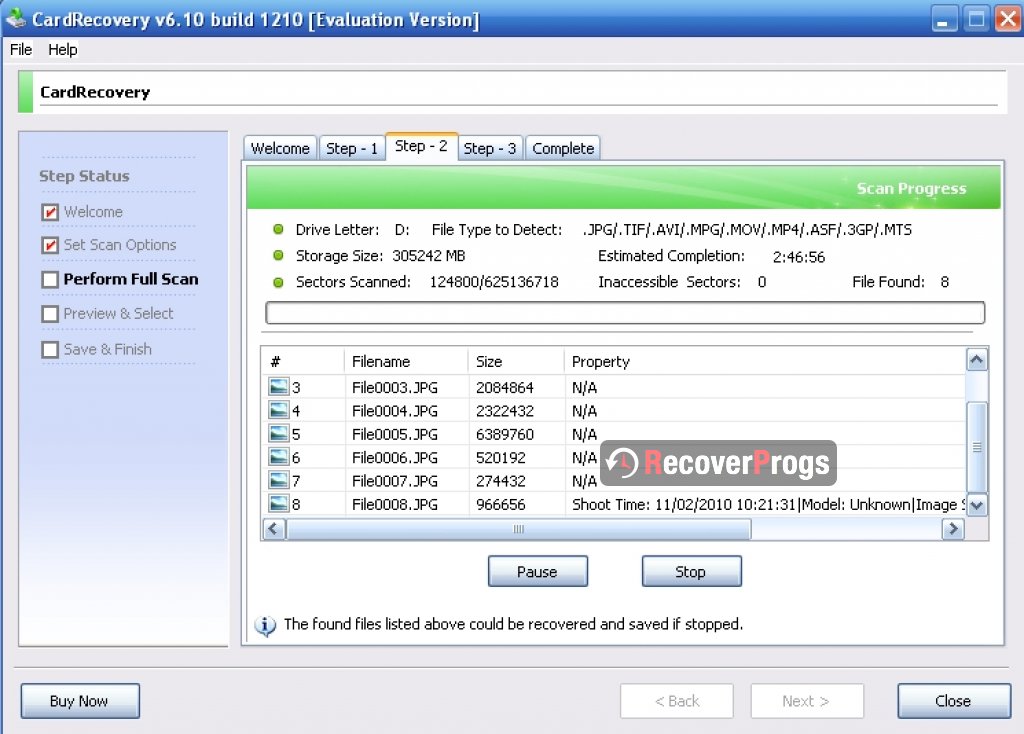This screenshot has height=734, width=1024.
Task: Open the Help menu
Action: click(63, 50)
